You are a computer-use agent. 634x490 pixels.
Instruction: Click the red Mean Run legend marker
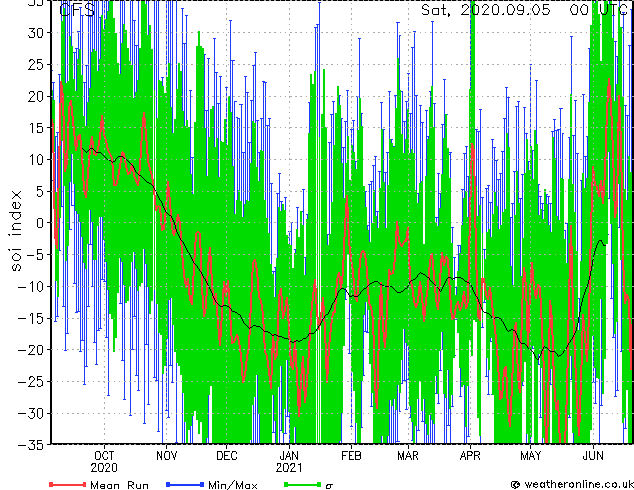(x=67, y=484)
